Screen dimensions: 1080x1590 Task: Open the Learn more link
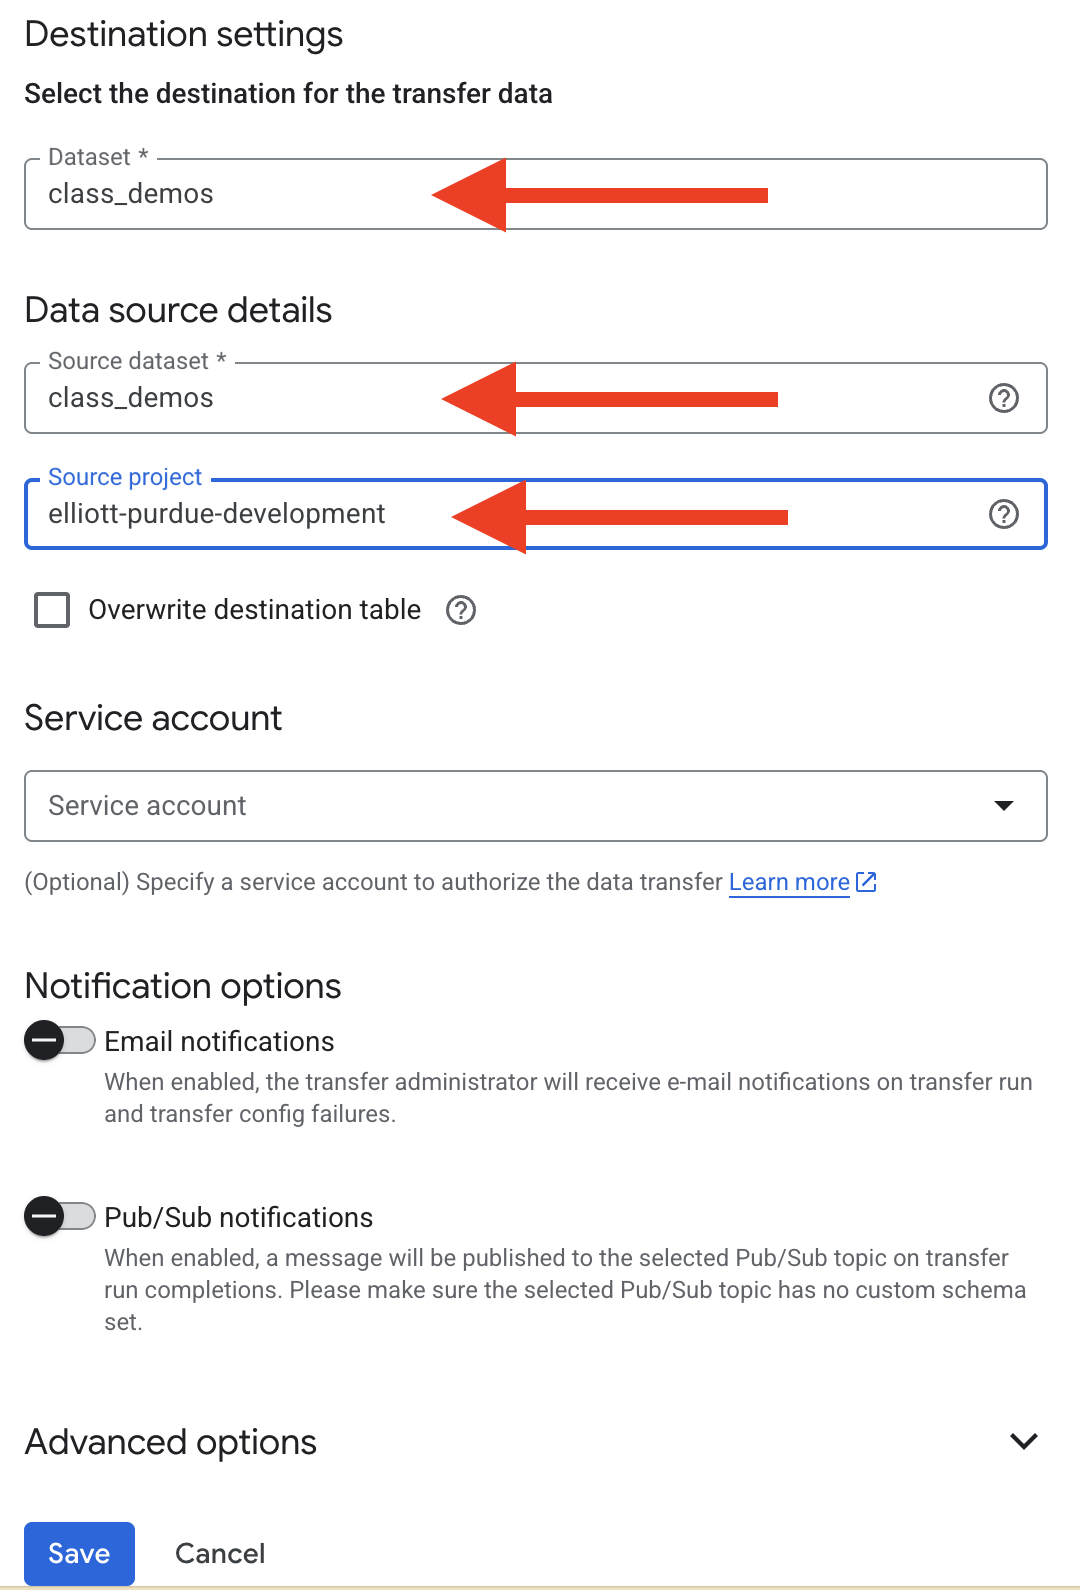point(788,882)
